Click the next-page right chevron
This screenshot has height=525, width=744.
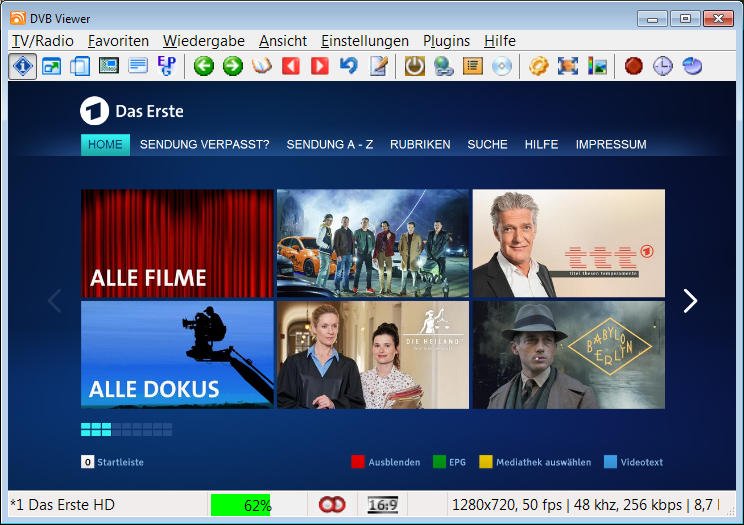690,300
